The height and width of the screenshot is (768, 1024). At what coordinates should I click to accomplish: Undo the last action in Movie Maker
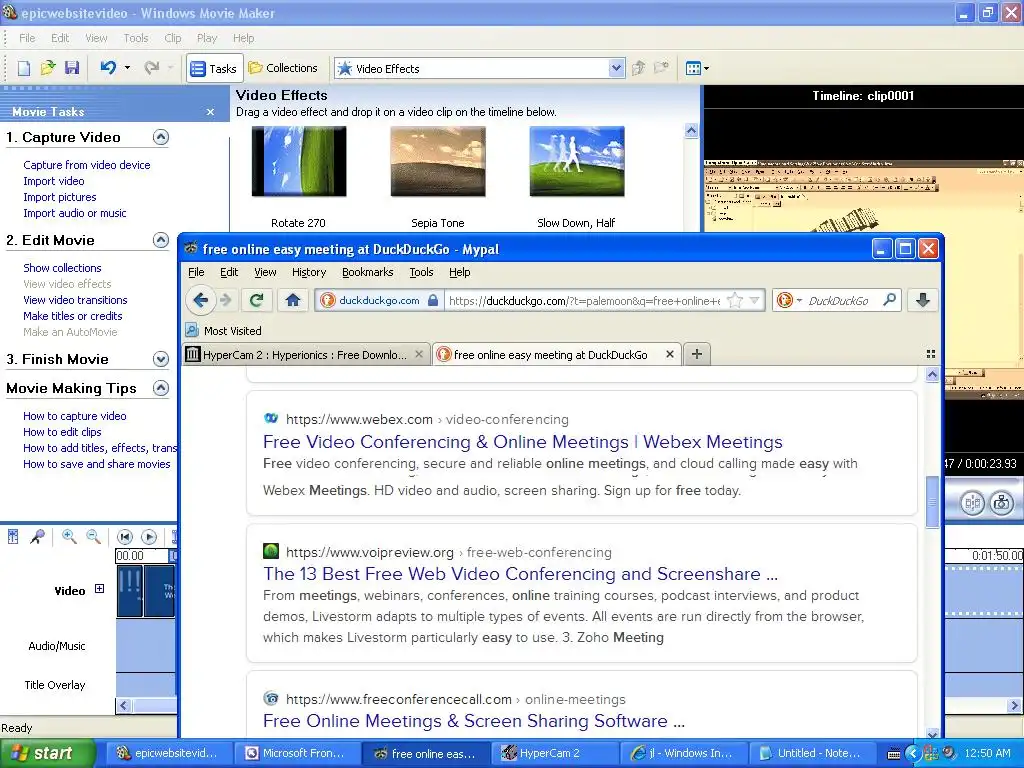pos(108,68)
